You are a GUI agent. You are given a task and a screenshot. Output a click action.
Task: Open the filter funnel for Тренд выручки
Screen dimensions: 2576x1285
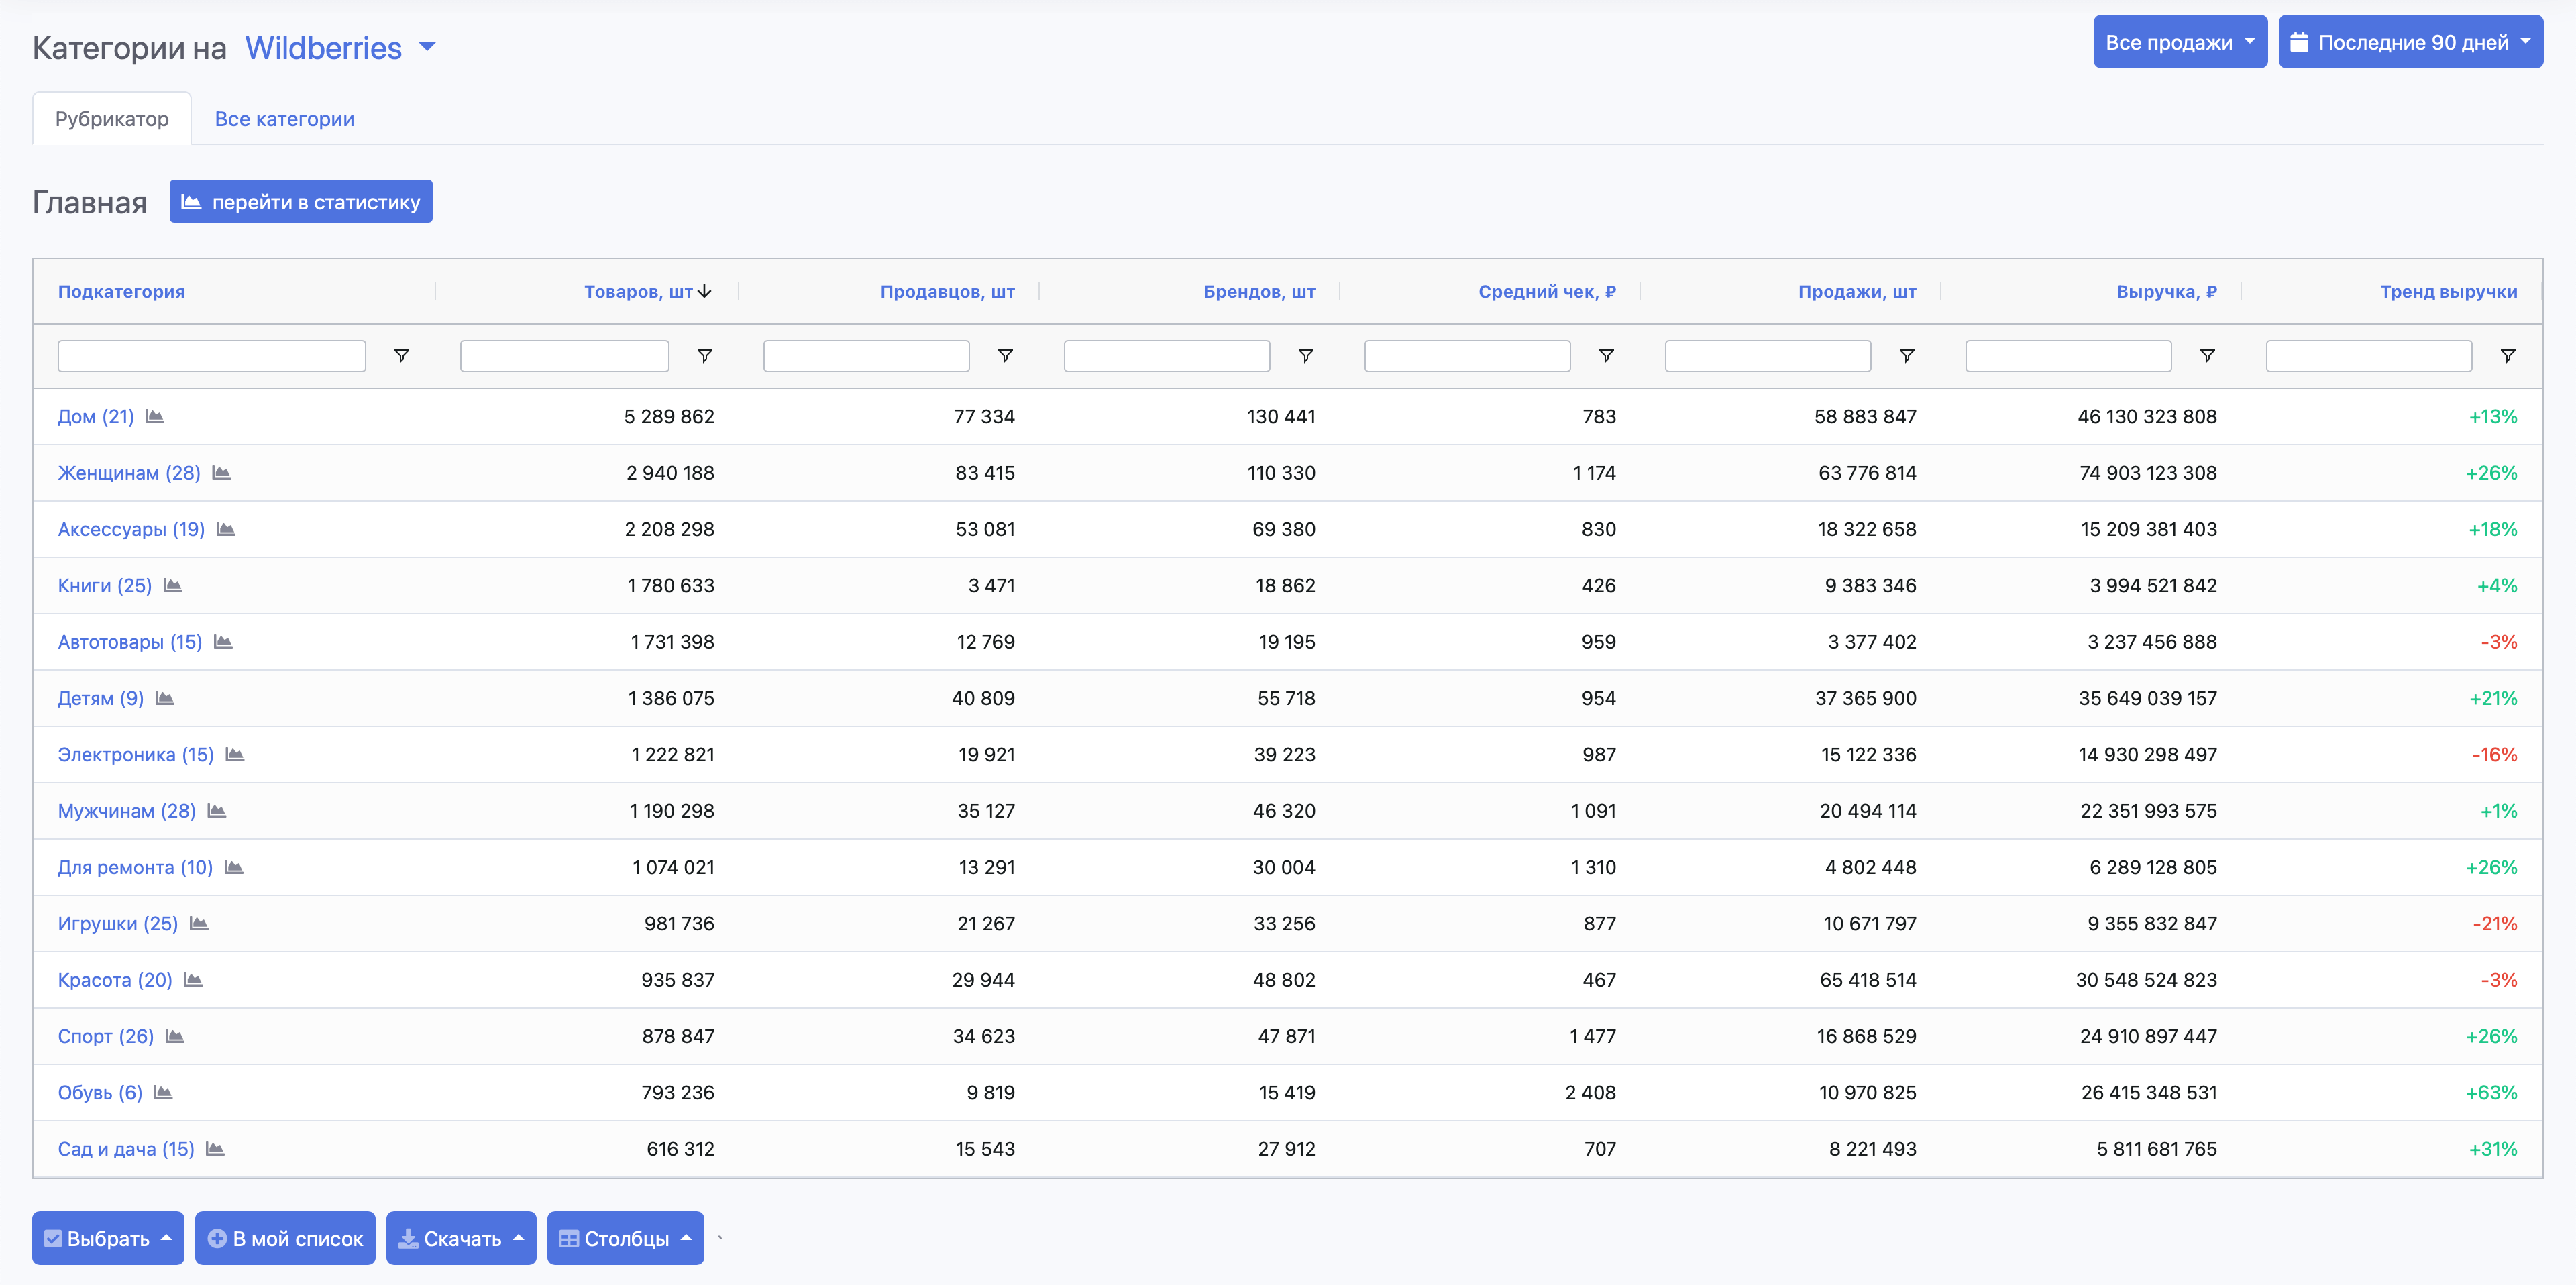click(x=2509, y=355)
